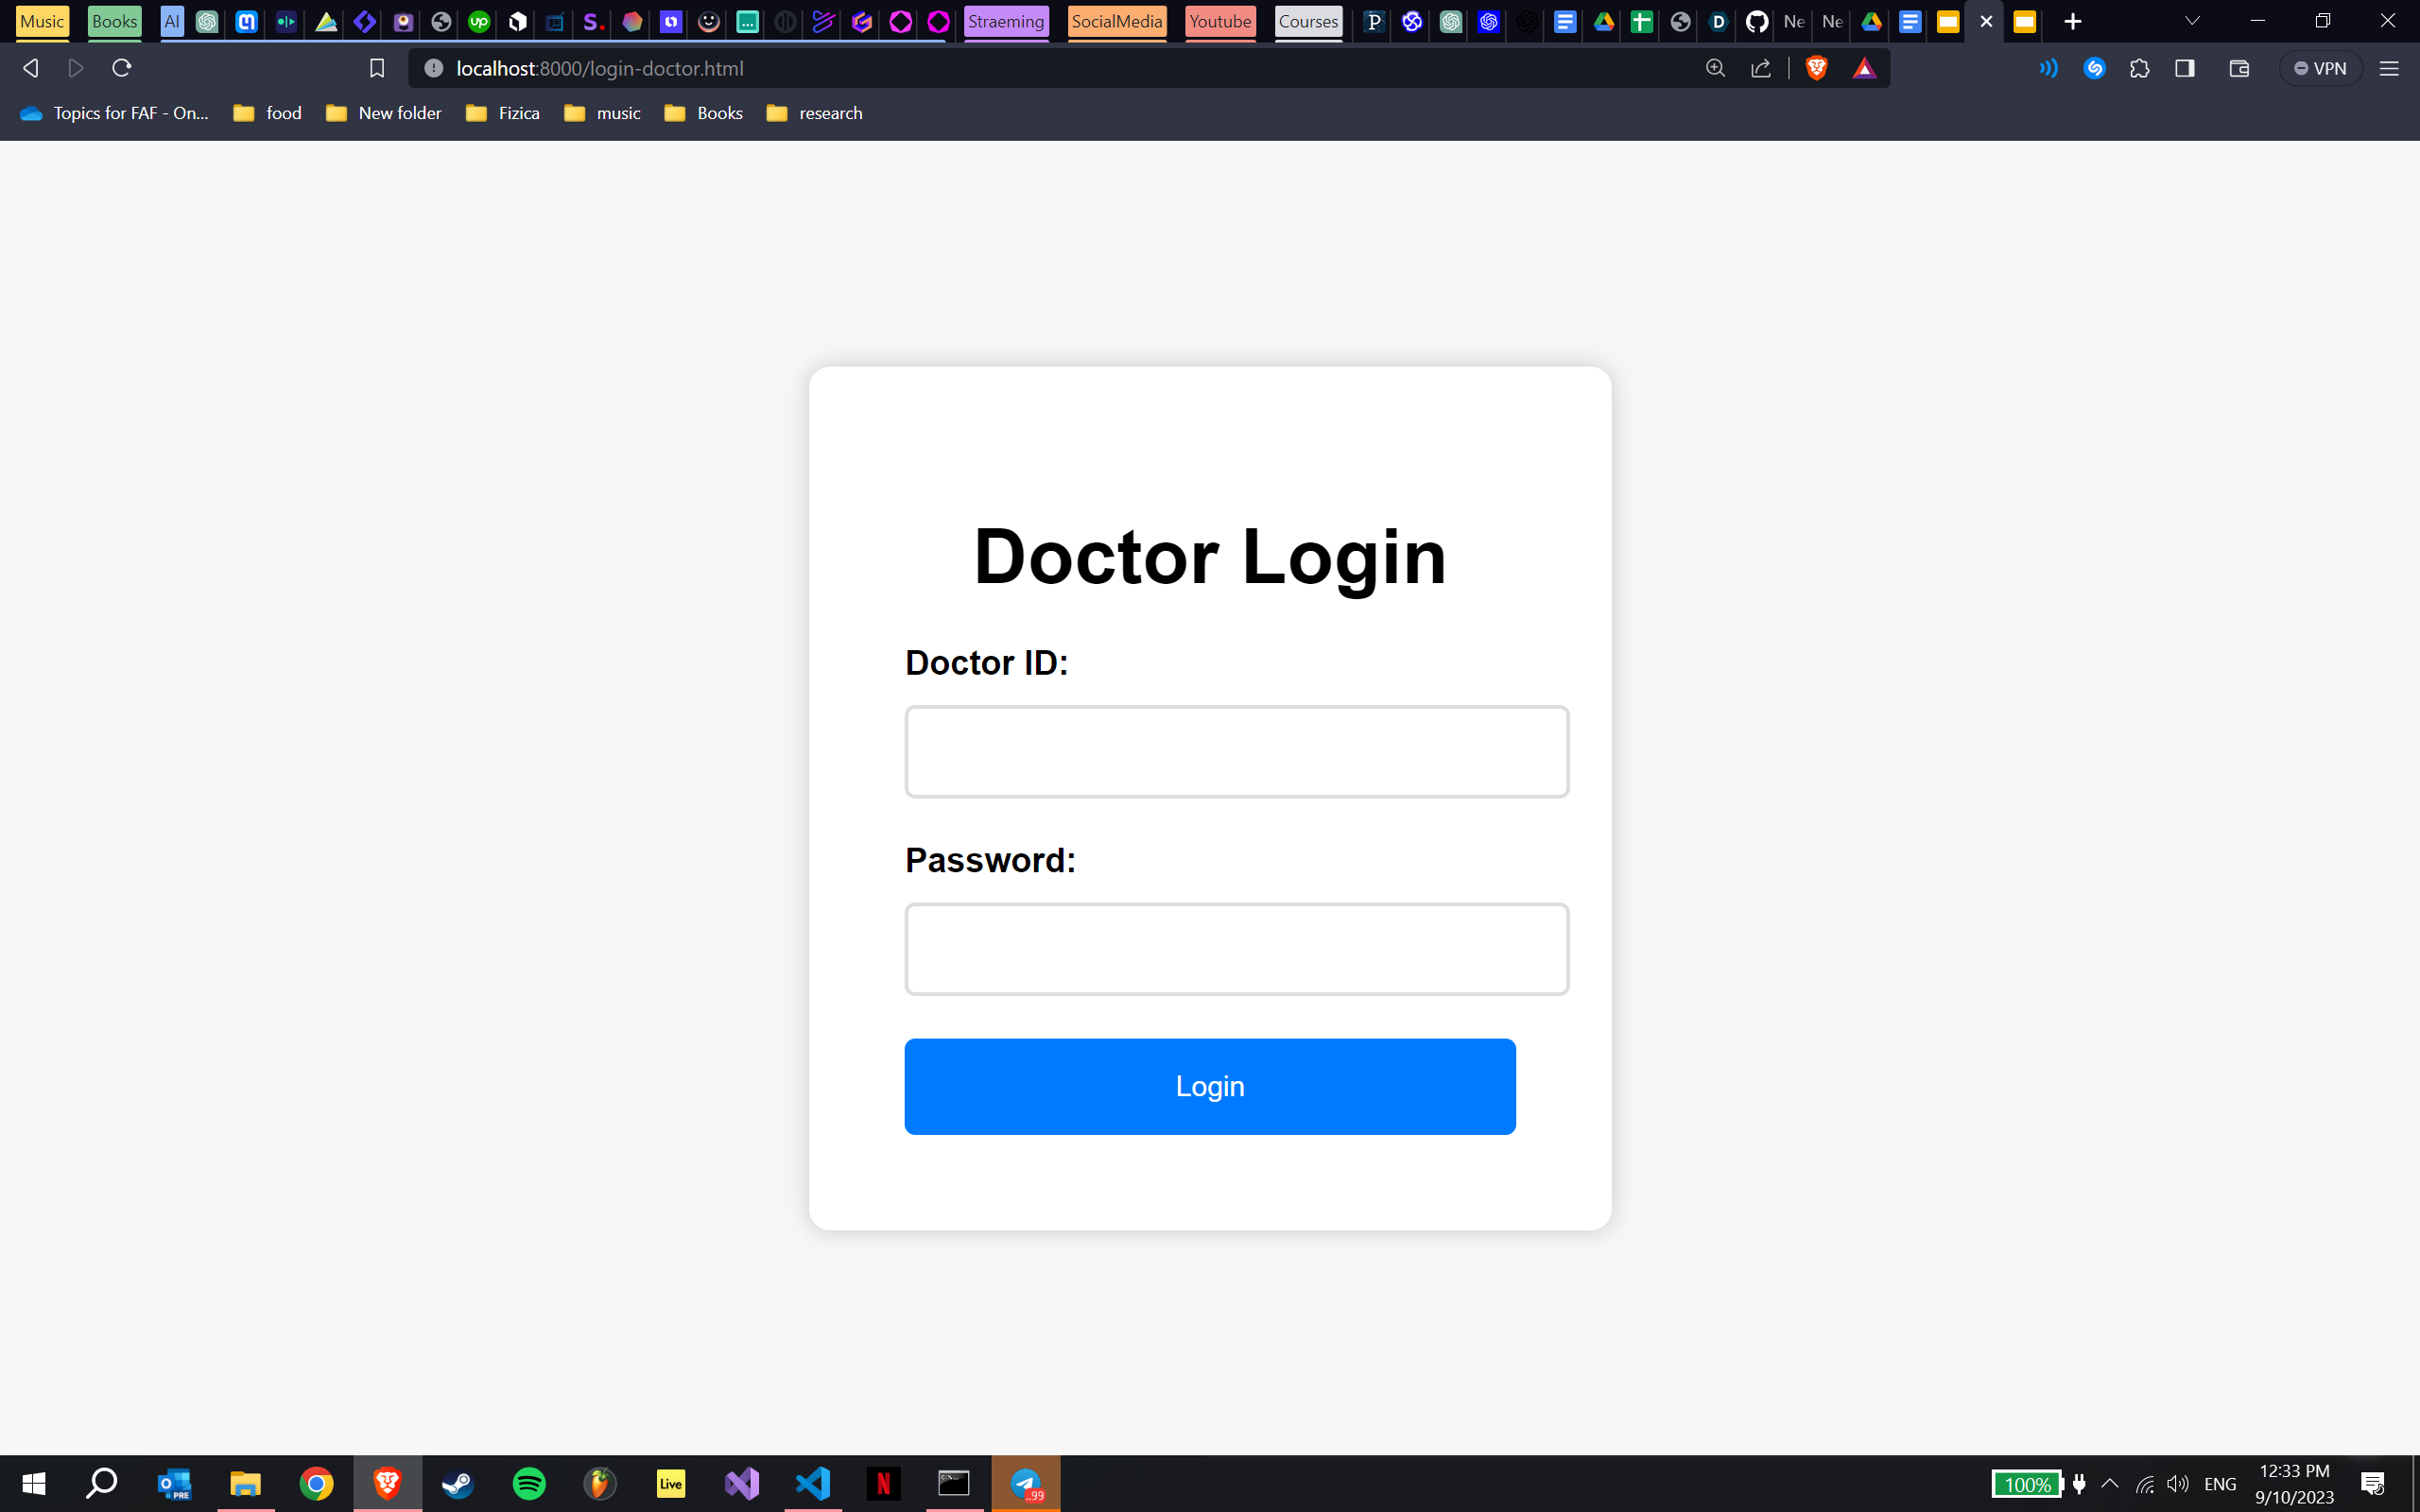Open the Youtube tab group
The height and width of the screenshot is (1512, 2420).
tap(1220, 21)
